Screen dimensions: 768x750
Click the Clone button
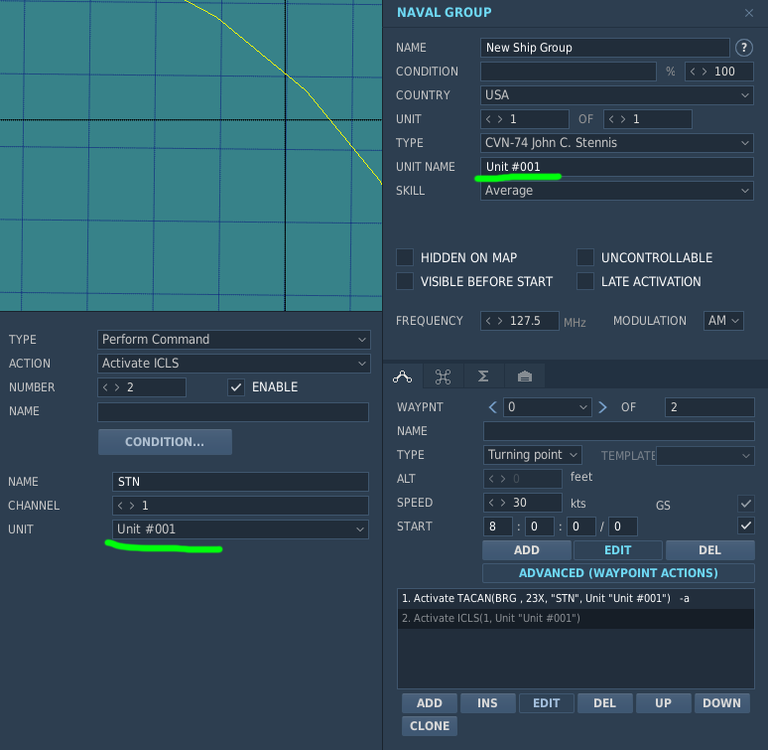[429, 726]
